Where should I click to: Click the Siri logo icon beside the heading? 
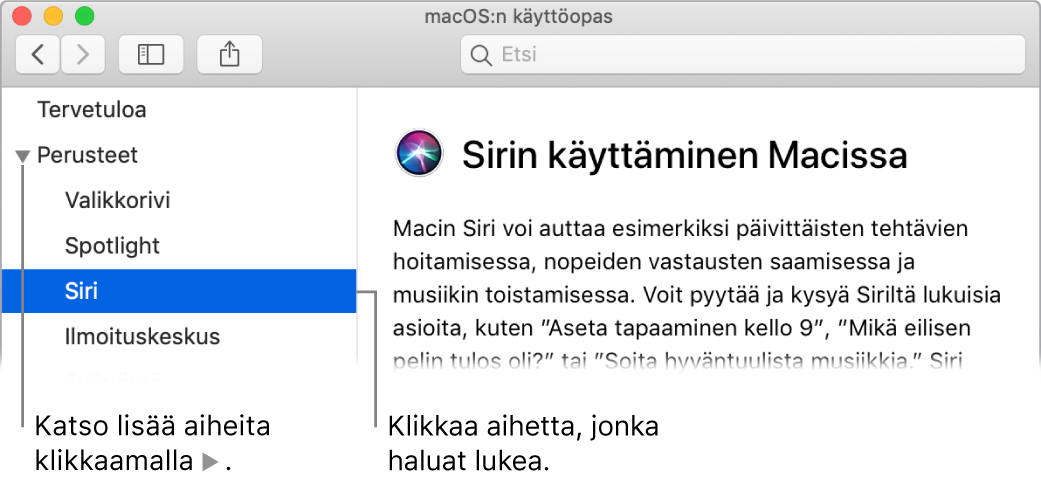418,153
